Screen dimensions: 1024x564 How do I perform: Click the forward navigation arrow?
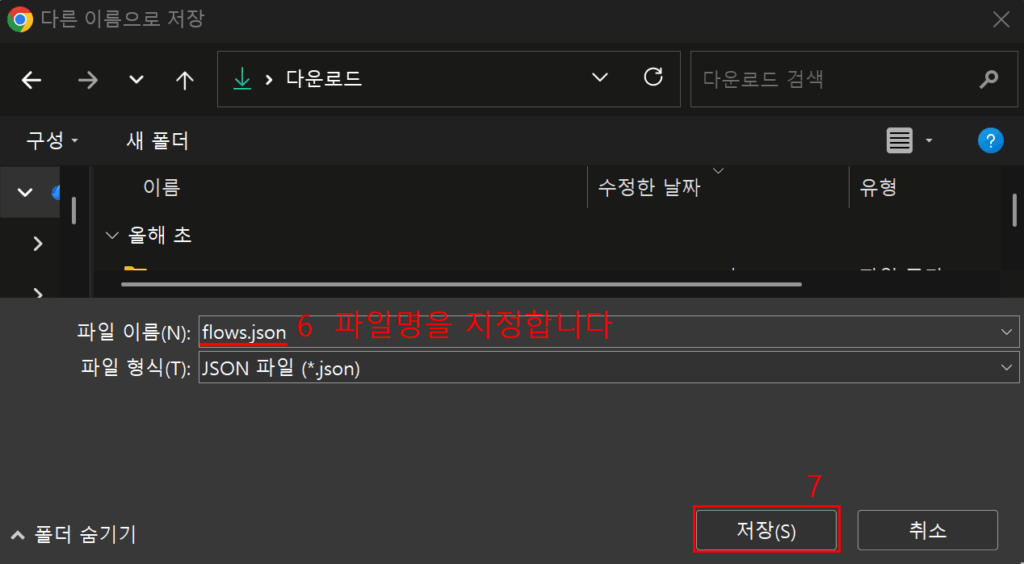[88, 80]
